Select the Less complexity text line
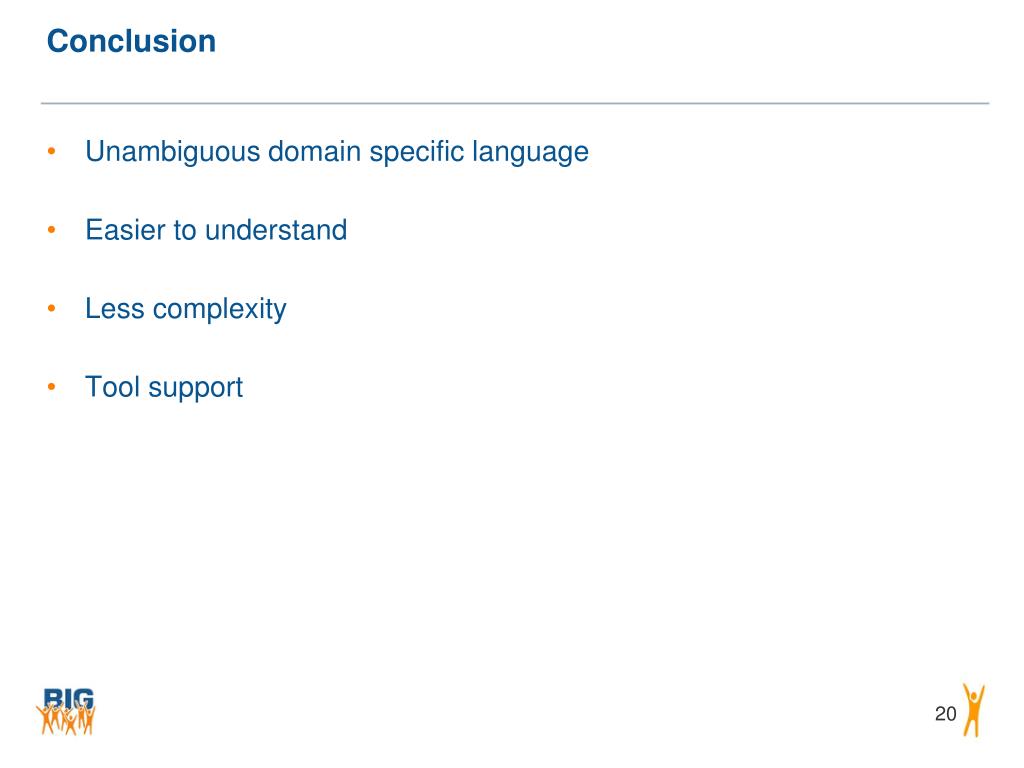 pos(186,310)
